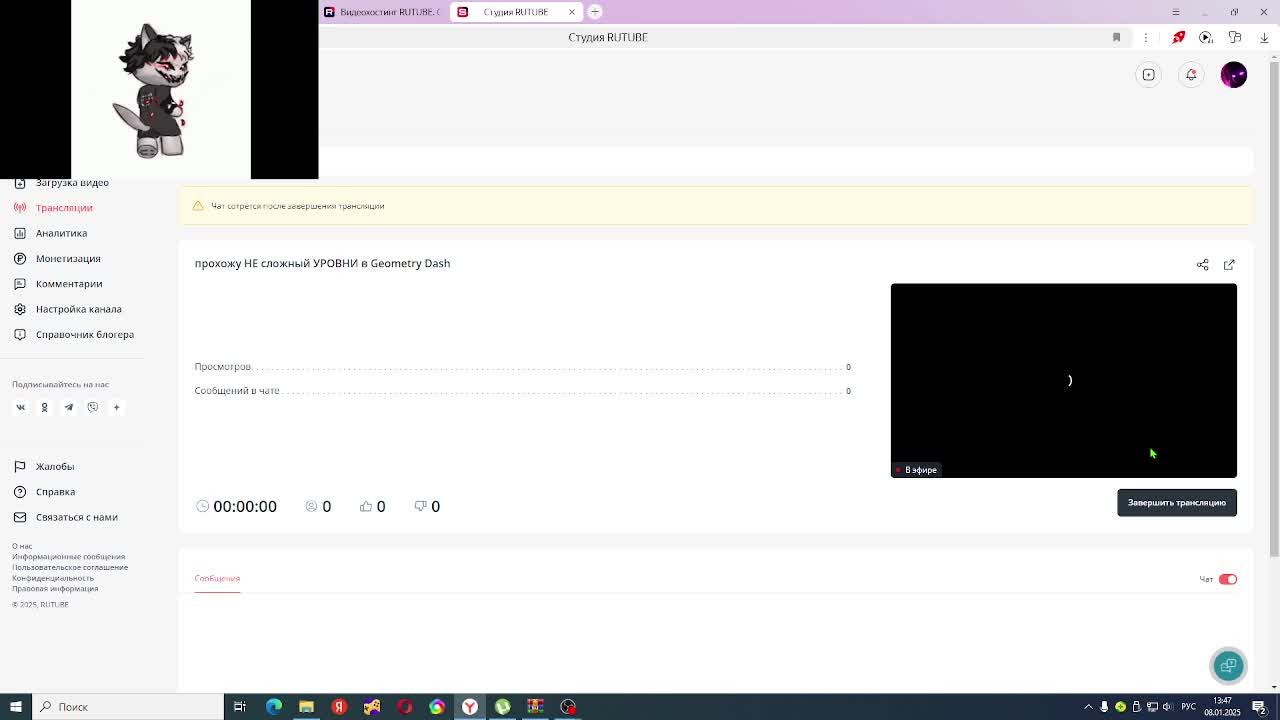Switch to Видеохостинг RUTUBE browser tab
Image resolution: width=1280 pixels, height=720 pixels.
(380, 12)
